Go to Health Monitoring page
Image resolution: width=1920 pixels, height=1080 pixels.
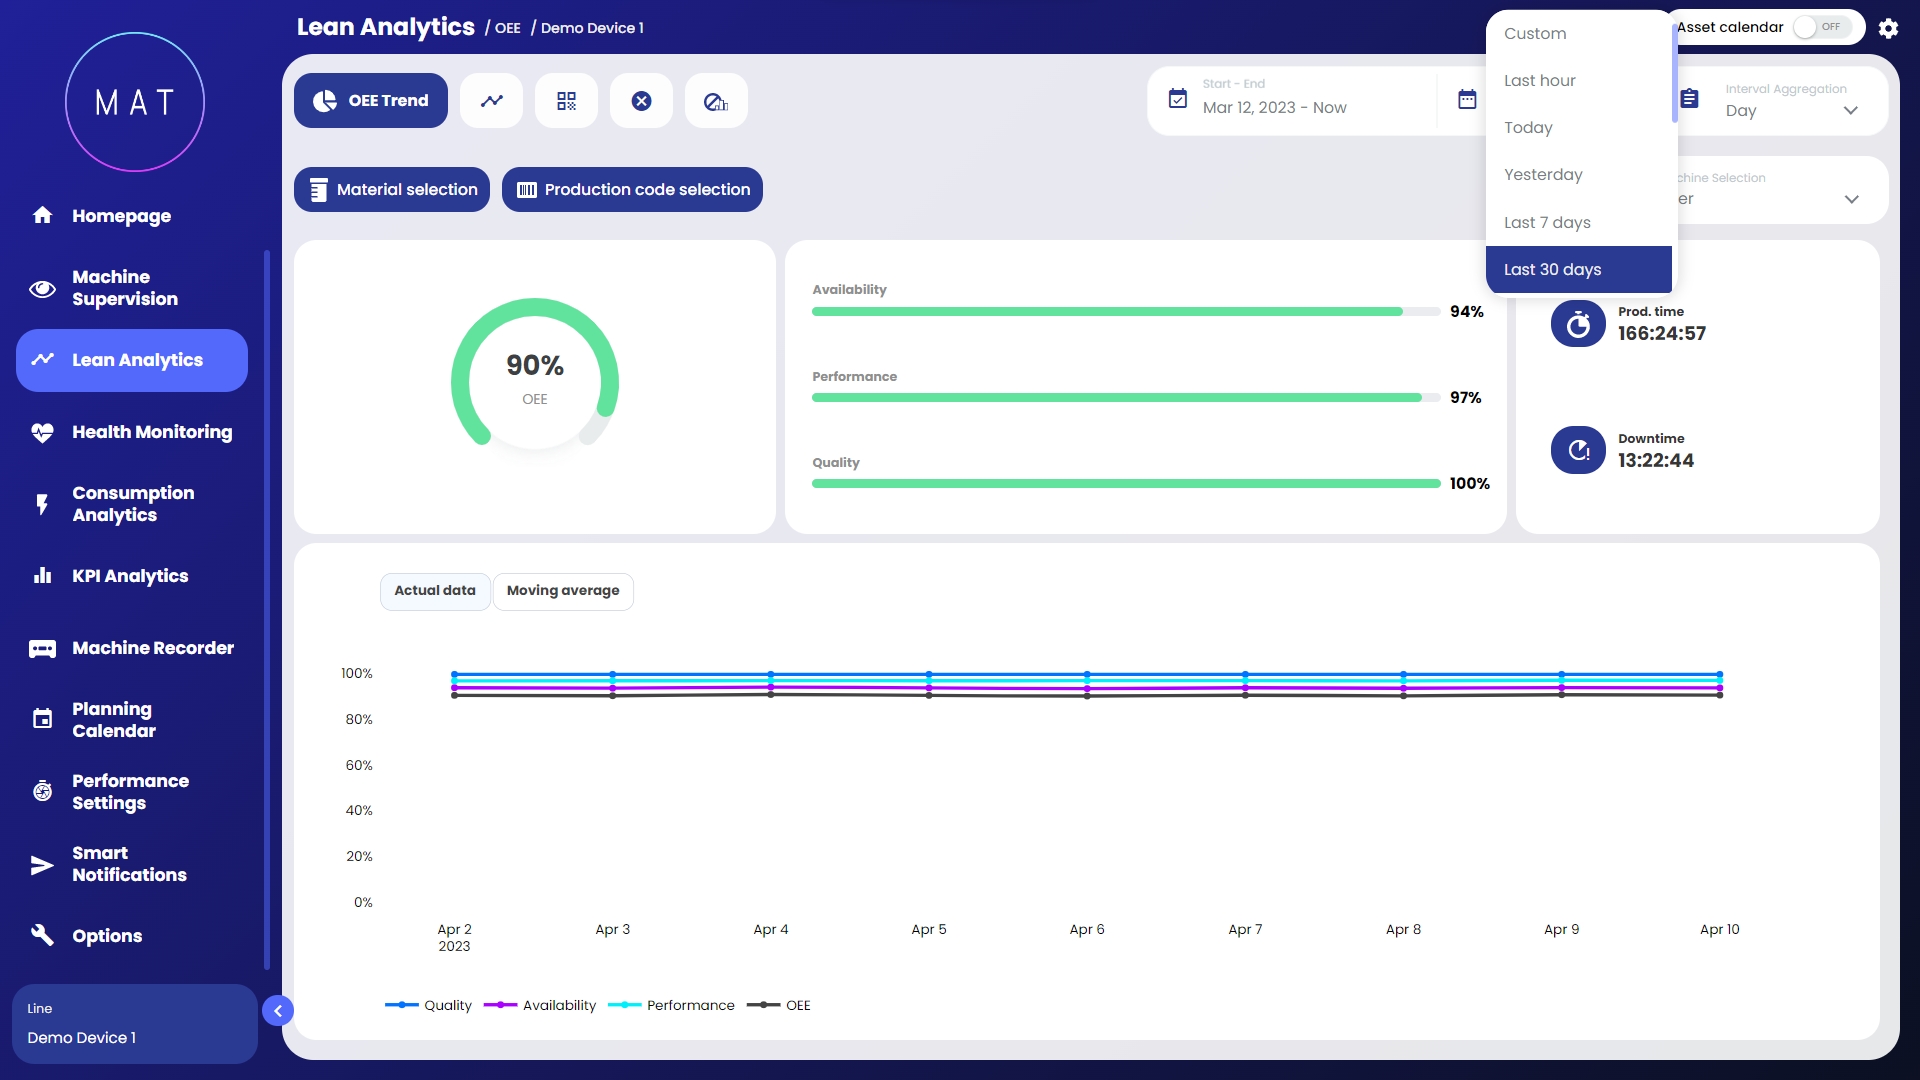pyautogui.click(x=151, y=432)
